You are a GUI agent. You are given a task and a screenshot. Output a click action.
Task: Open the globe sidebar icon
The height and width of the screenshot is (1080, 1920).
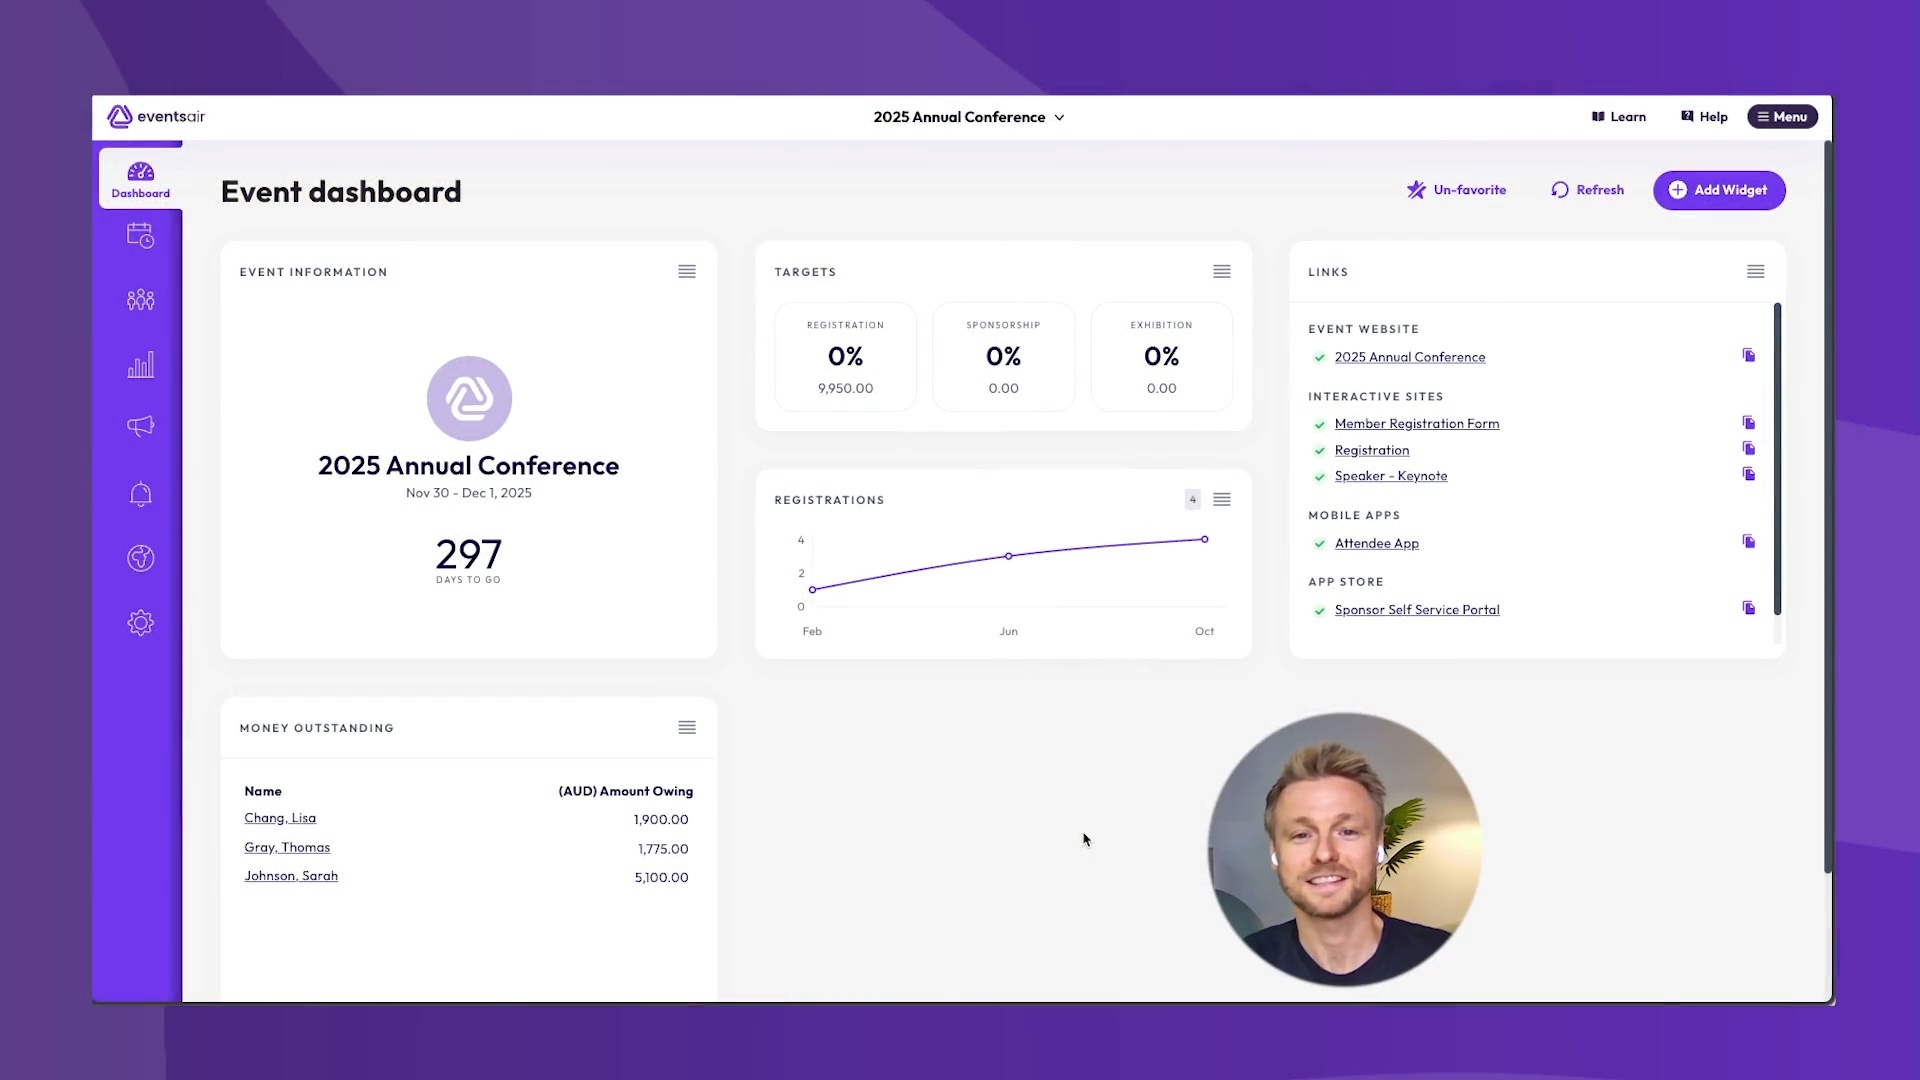[140, 558]
